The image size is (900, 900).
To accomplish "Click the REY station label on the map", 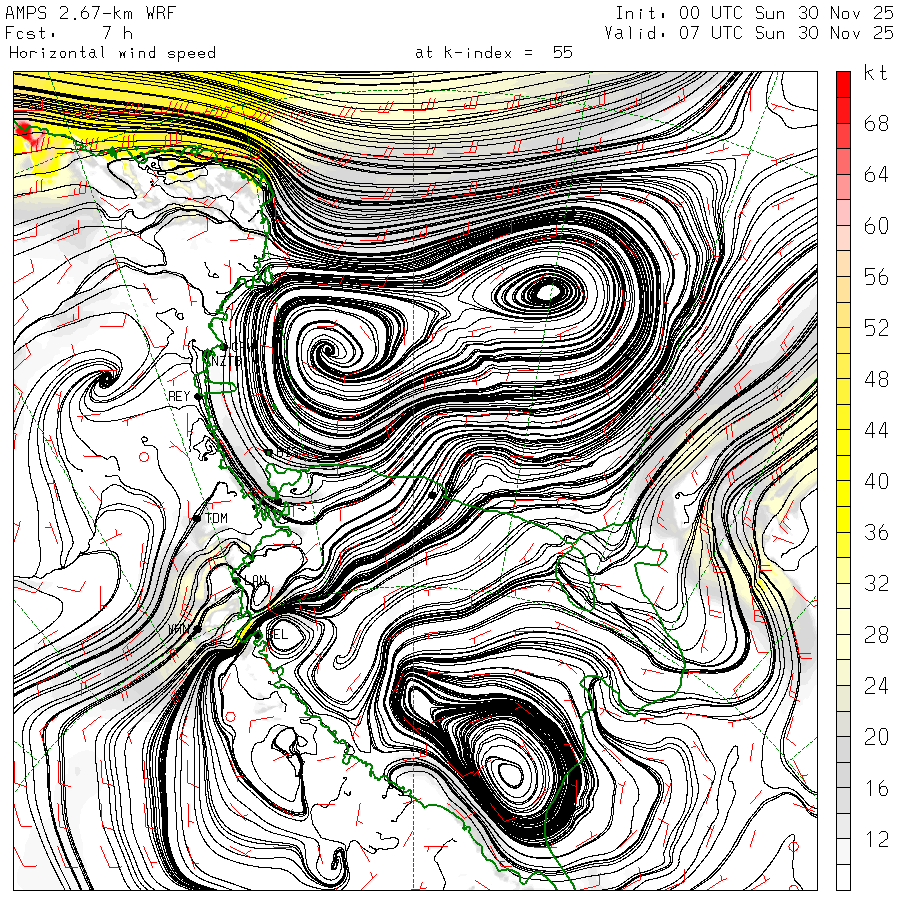I will click(x=179, y=396).
